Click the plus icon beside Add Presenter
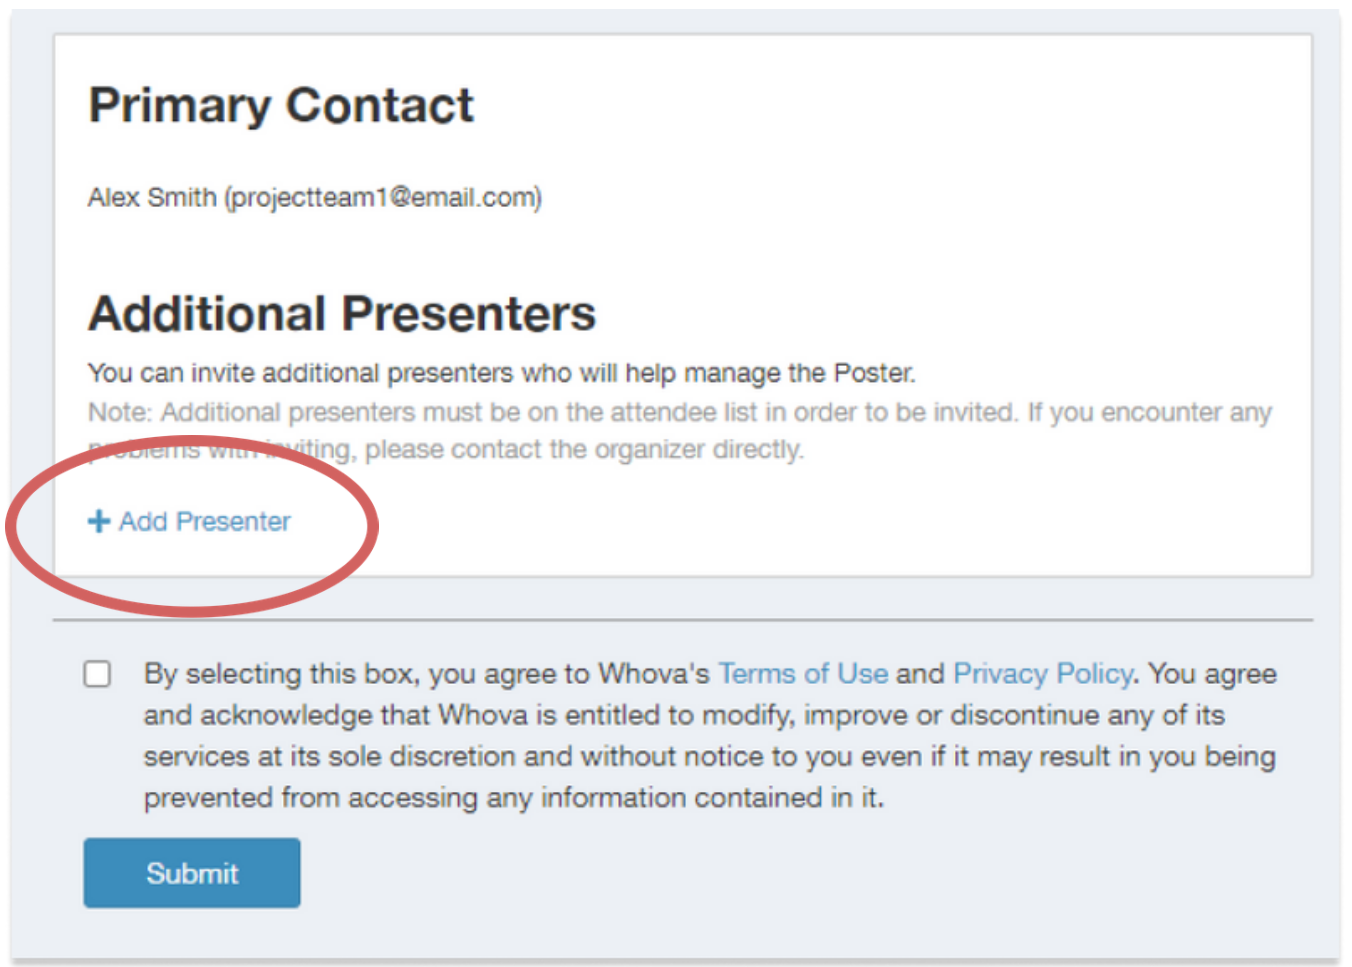This screenshot has height=967, width=1352. coord(99,521)
